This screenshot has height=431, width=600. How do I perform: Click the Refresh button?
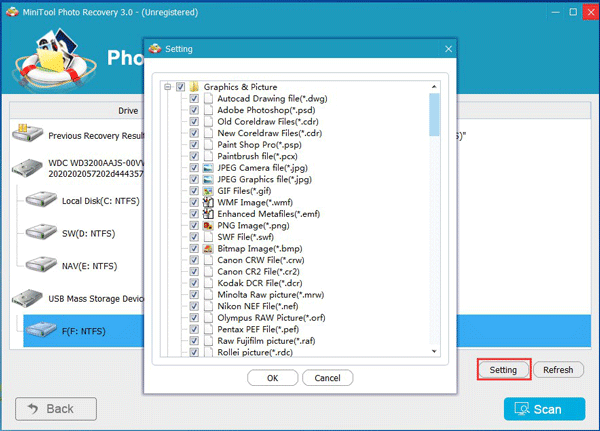click(x=558, y=370)
